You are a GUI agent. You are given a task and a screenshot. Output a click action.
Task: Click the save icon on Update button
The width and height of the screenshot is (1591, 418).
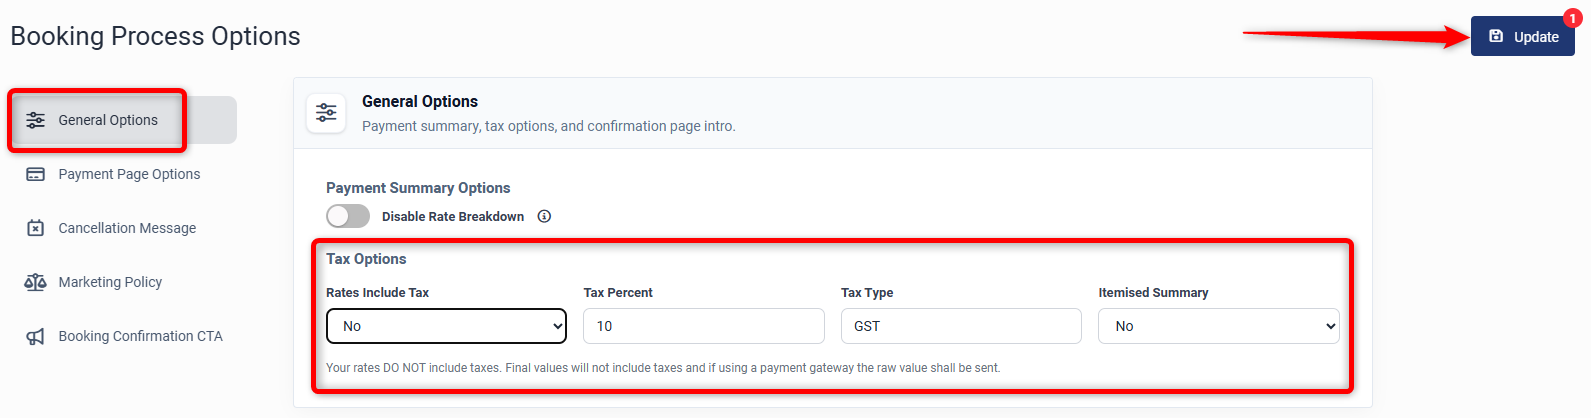point(1496,36)
